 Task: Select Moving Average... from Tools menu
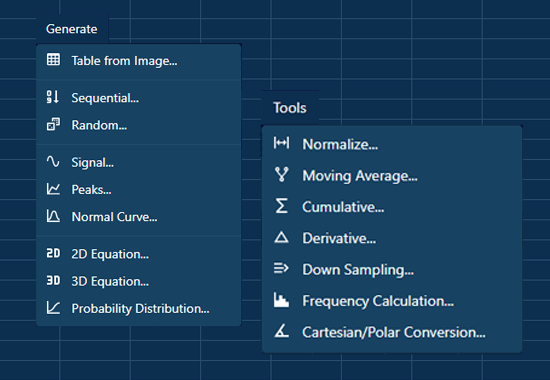(392, 175)
